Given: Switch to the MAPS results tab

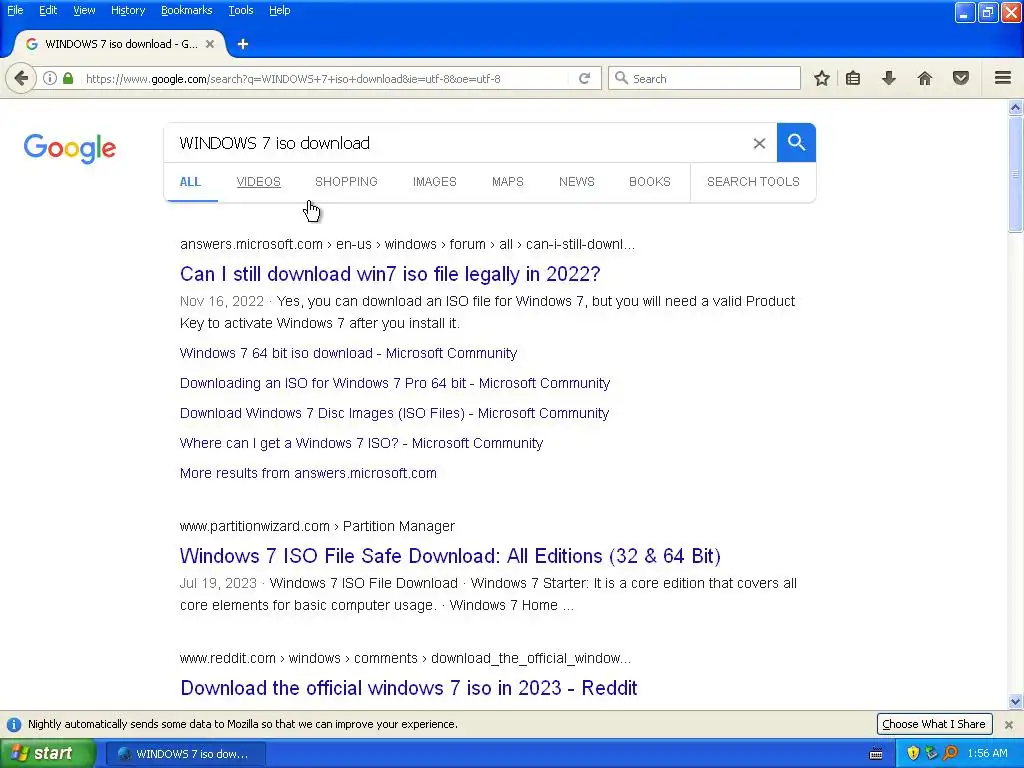Looking at the screenshot, I should click(x=507, y=182).
